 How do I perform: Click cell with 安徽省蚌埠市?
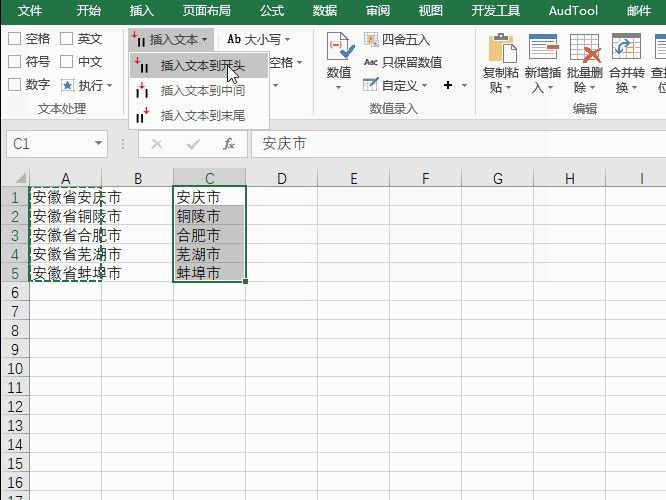point(65,273)
